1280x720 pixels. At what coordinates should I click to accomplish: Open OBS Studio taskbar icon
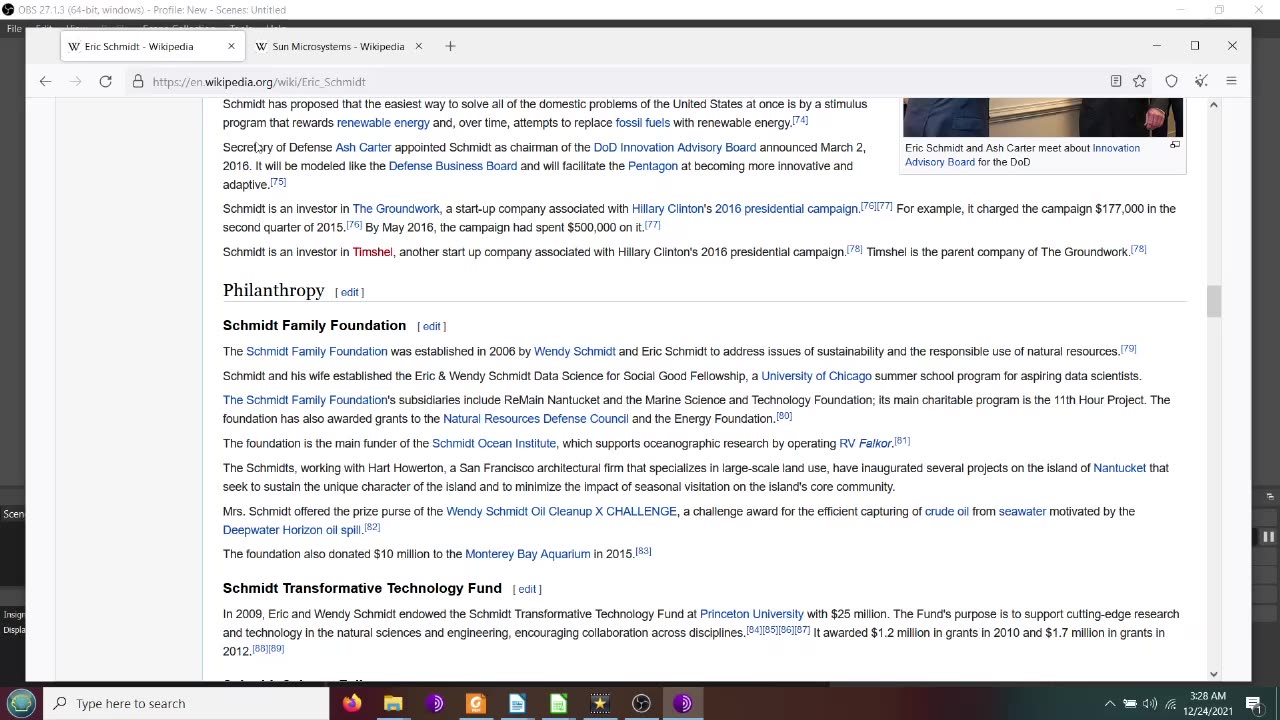641,703
